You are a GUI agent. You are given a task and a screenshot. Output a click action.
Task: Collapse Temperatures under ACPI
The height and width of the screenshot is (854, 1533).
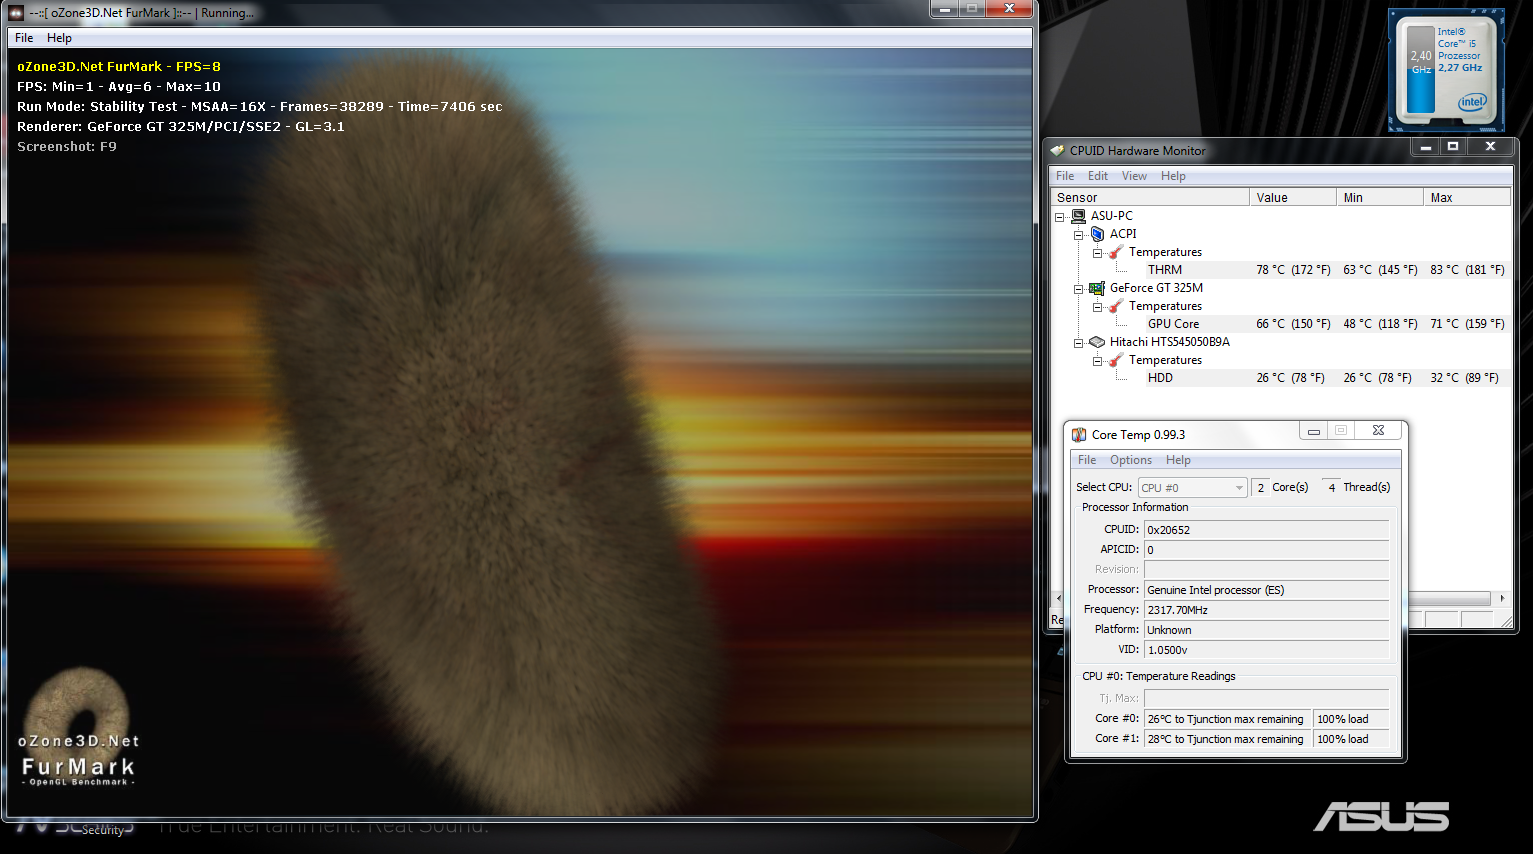(1098, 253)
